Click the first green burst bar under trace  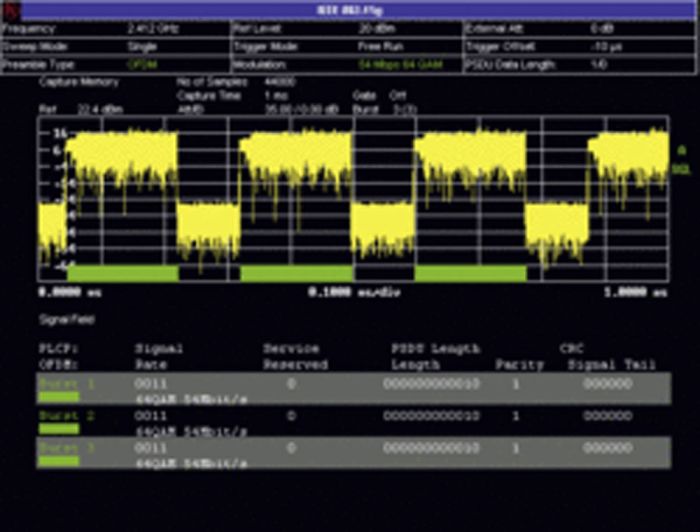tap(123, 274)
